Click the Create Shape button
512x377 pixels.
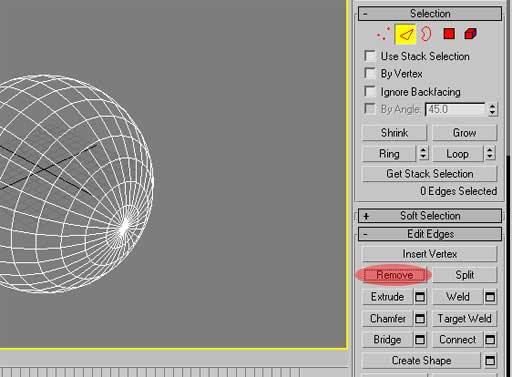[x=421, y=360]
